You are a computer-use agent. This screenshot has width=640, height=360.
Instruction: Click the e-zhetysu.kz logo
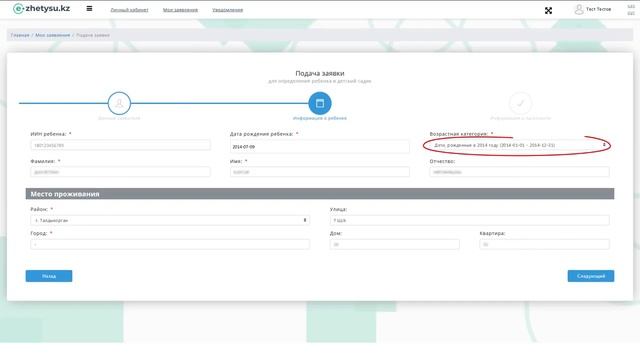(x=41, y=8)
